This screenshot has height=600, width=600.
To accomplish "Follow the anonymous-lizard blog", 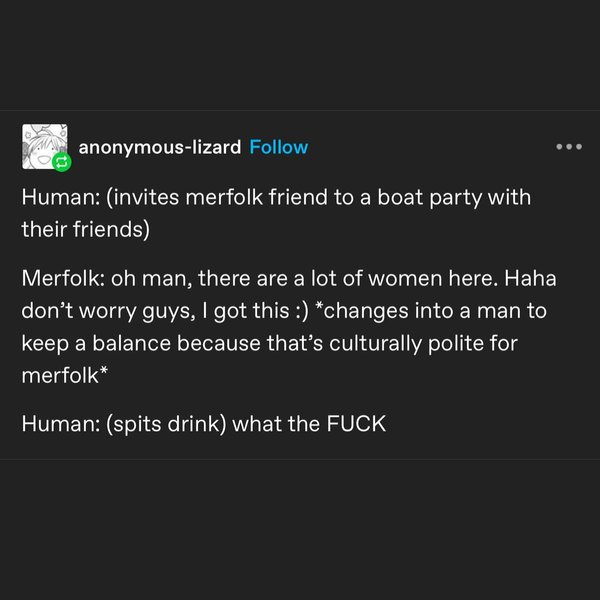I will point(278,147).
